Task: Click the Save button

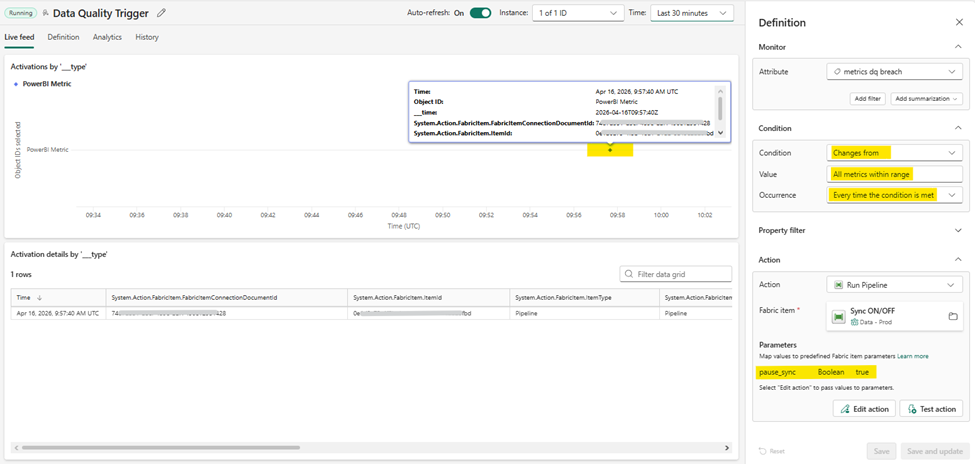Action: click(882, 450)
